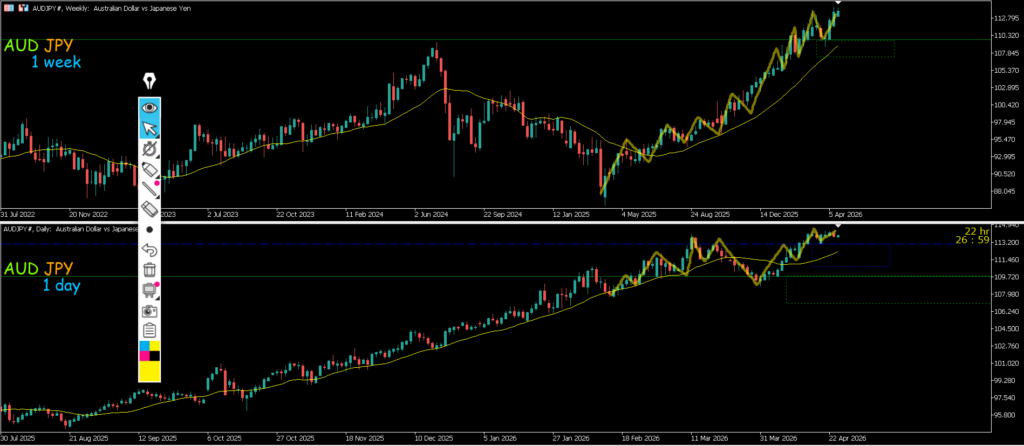The width and height of the screenshot is (1024, 446).
Task: Click the '22 Apr 2026' date label
Action: (x=848, y=438)
